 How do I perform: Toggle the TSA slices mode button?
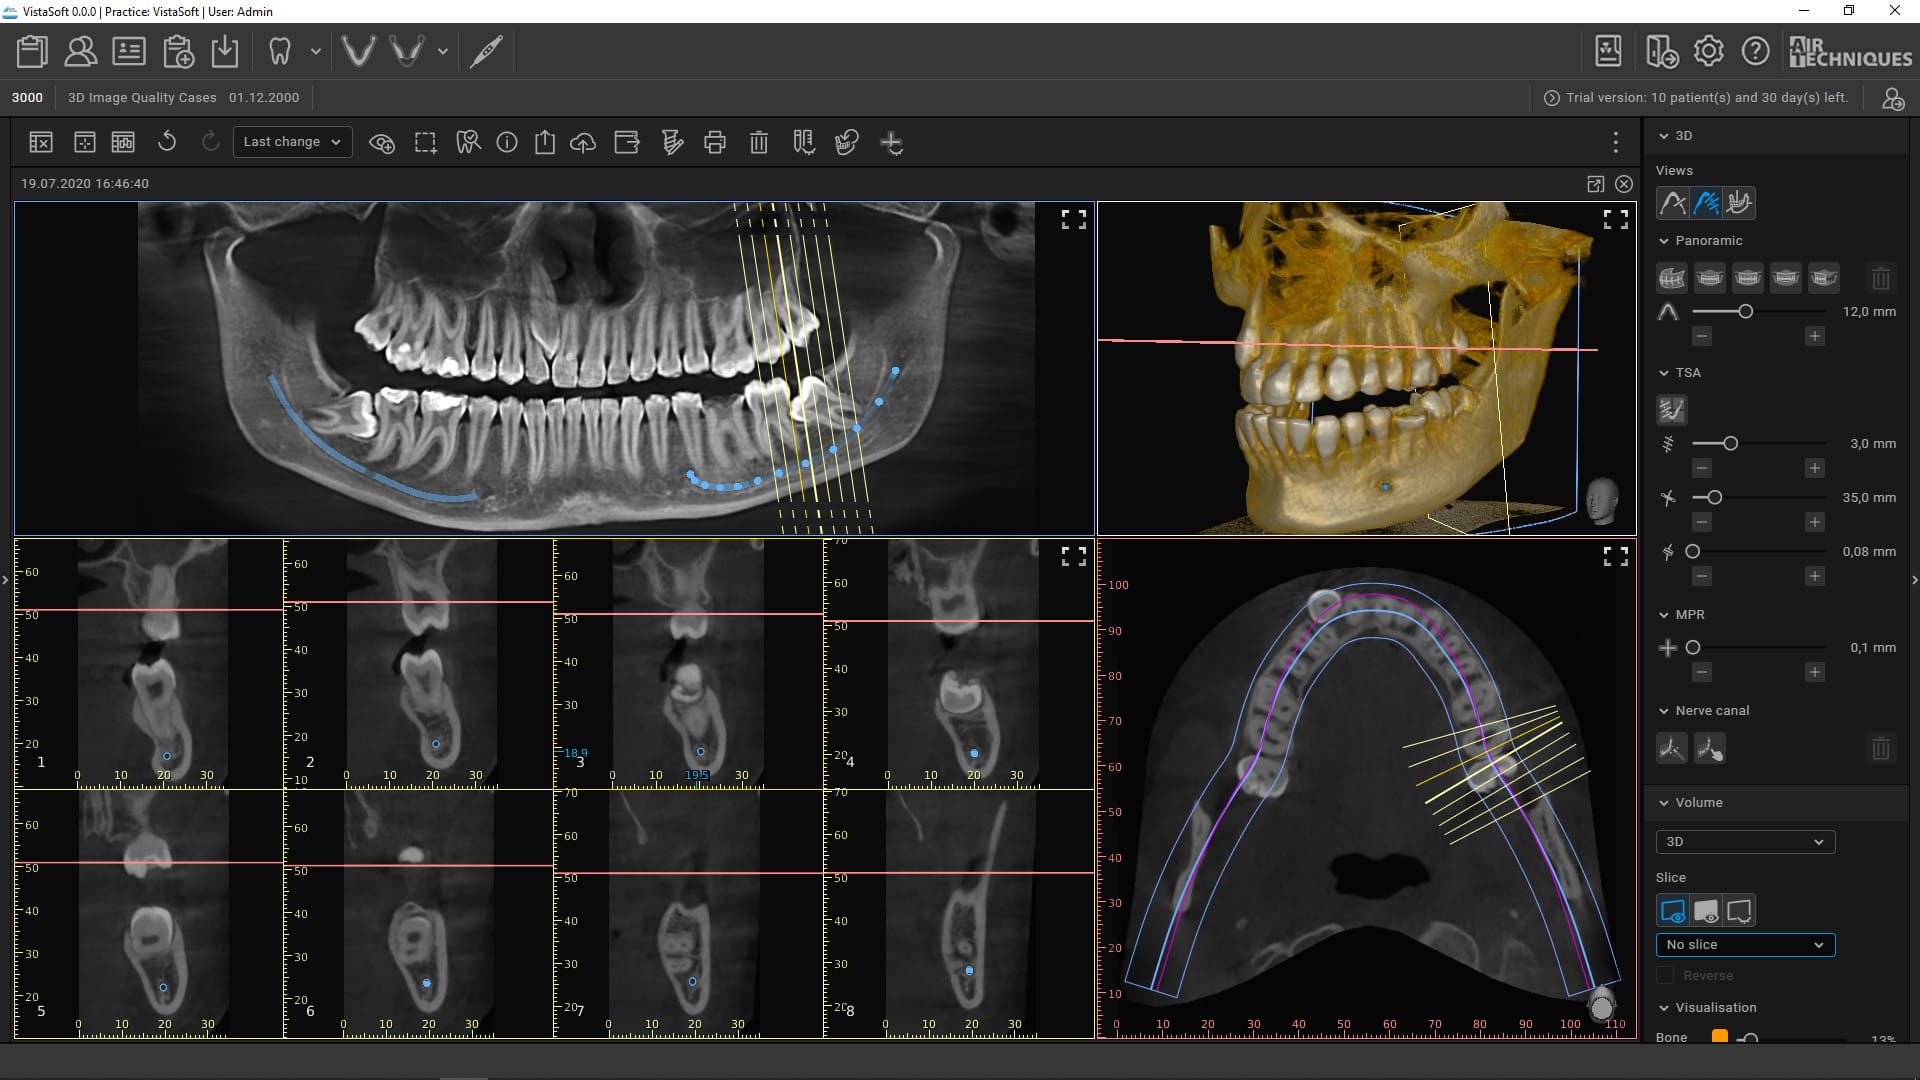1672,410
